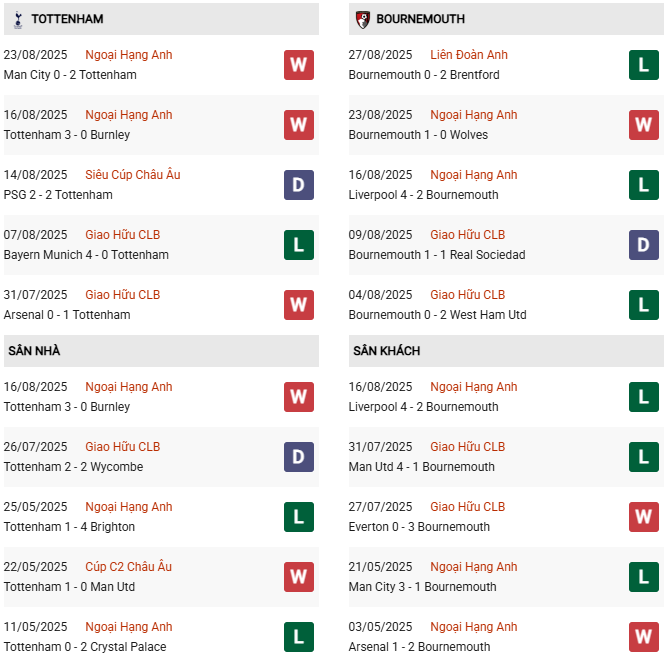The width and height of the screenshot is (666, 661).
Task: Click the Tottenham club crest icon
Action: [17, 19]
